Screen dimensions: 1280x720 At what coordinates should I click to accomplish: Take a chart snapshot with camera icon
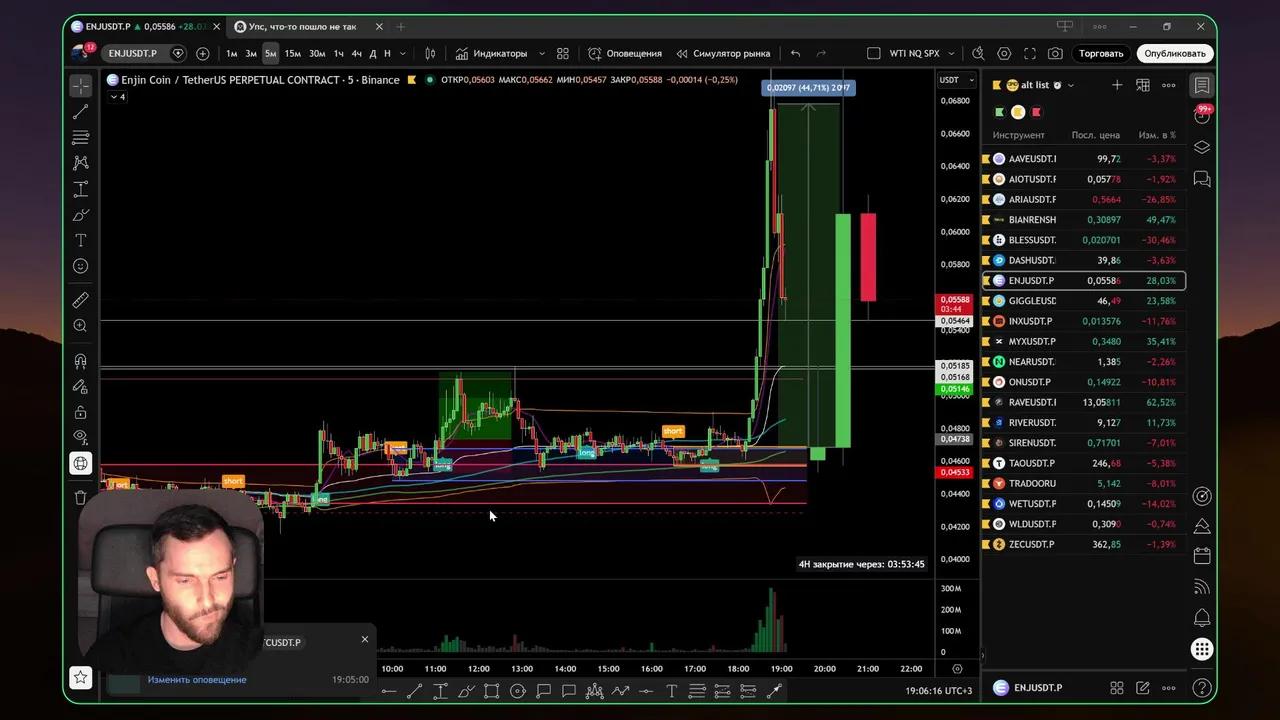[1055, 53]
